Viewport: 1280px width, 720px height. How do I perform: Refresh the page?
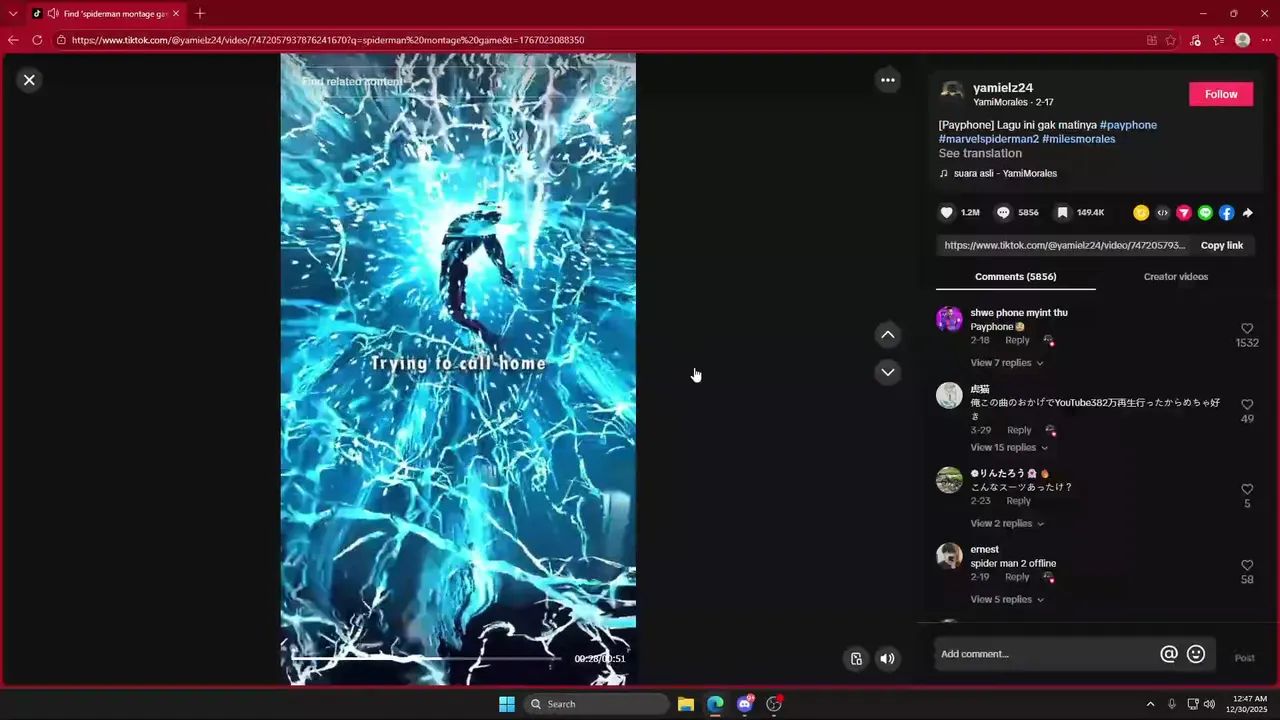(x=37, y=40)
